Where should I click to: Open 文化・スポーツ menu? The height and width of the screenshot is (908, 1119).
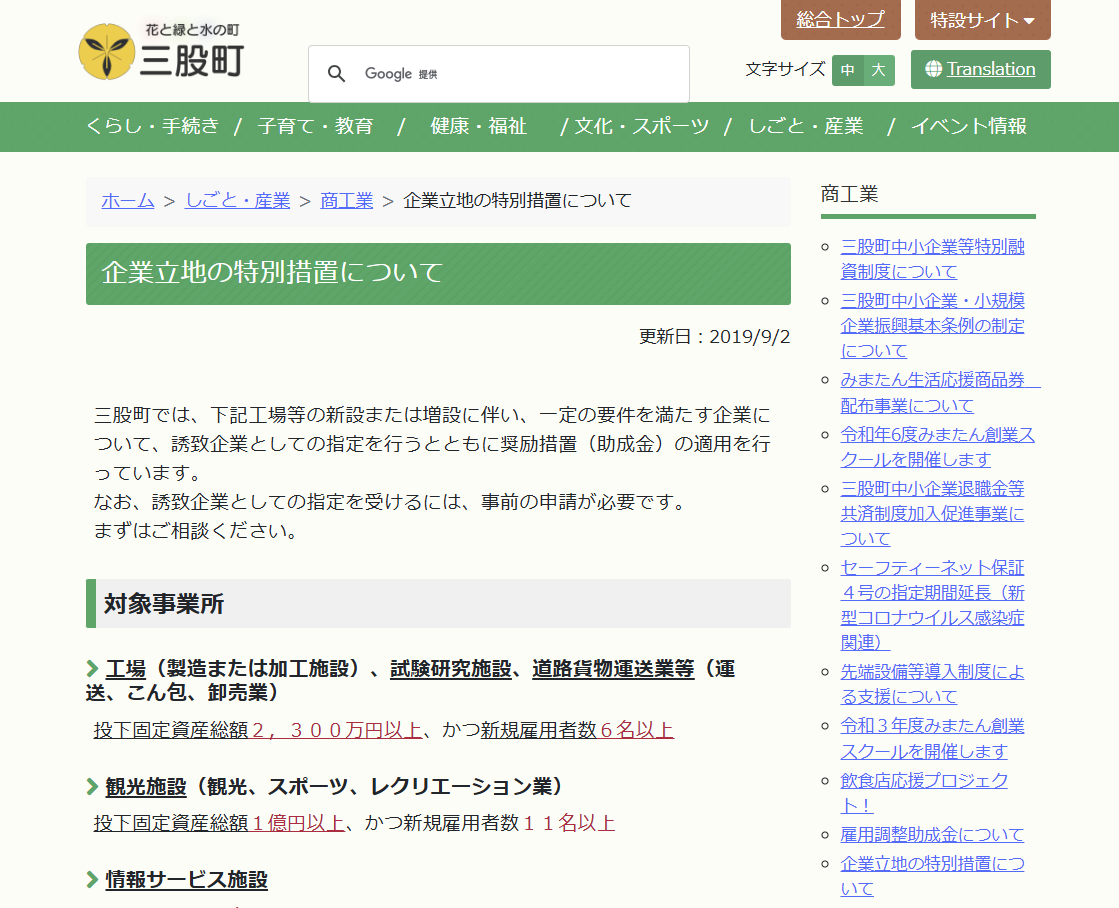[642, 126]
